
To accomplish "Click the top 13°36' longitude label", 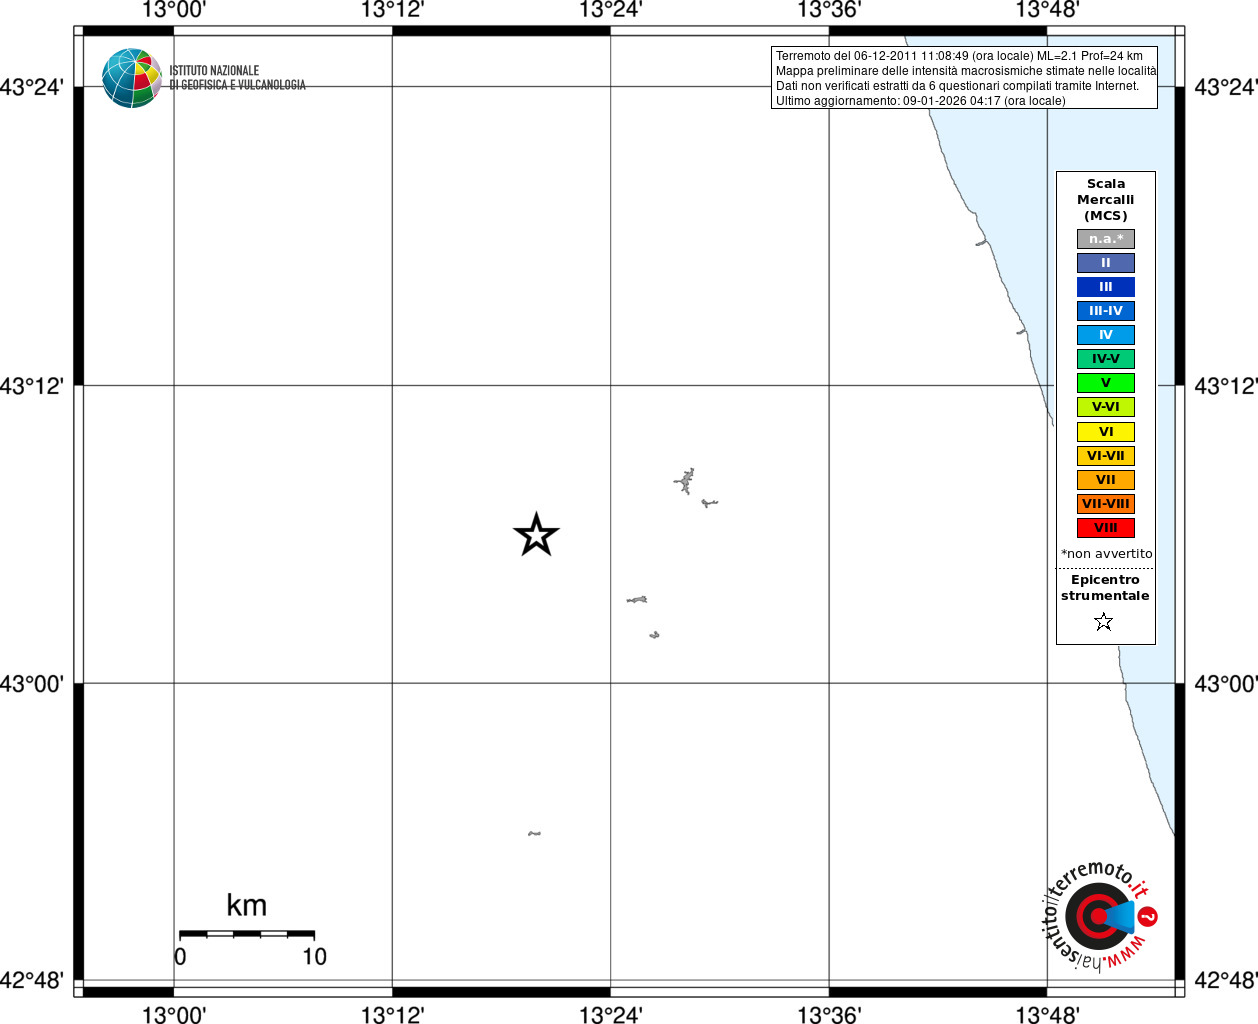I will [x=829, y=11].
